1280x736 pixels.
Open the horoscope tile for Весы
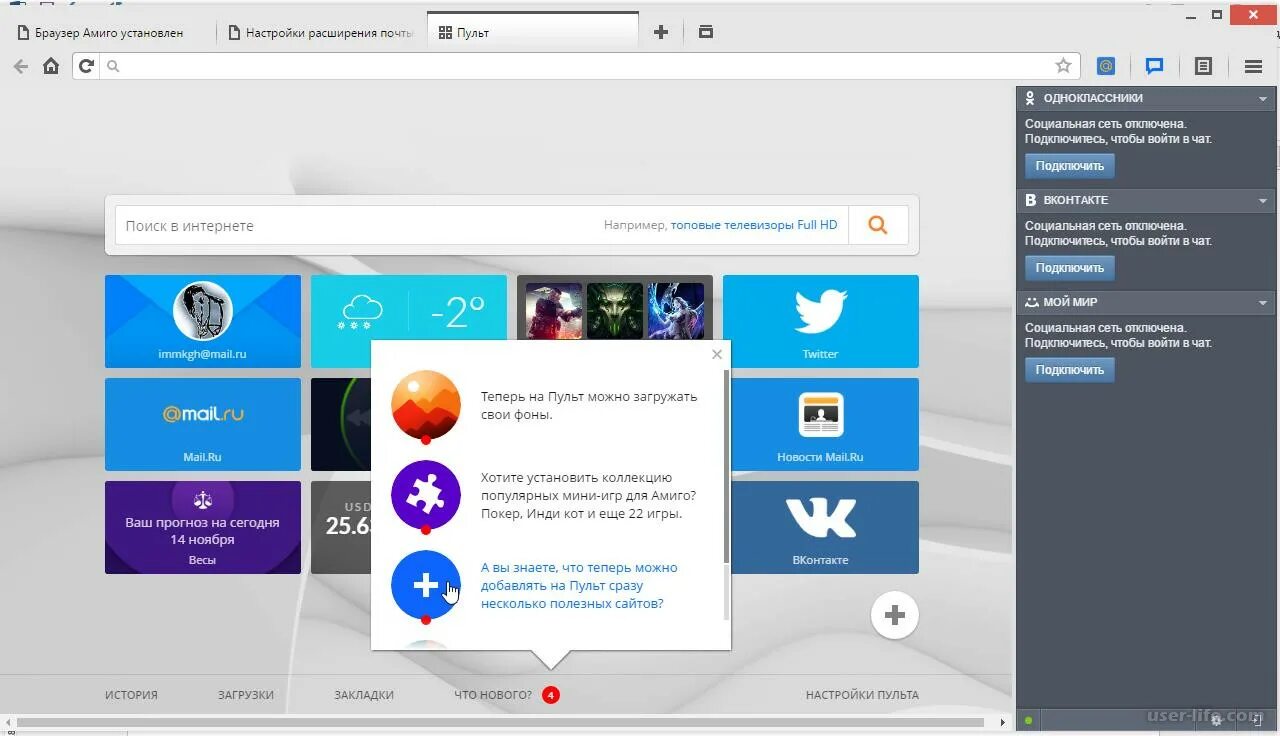click(x=203, y=527)
